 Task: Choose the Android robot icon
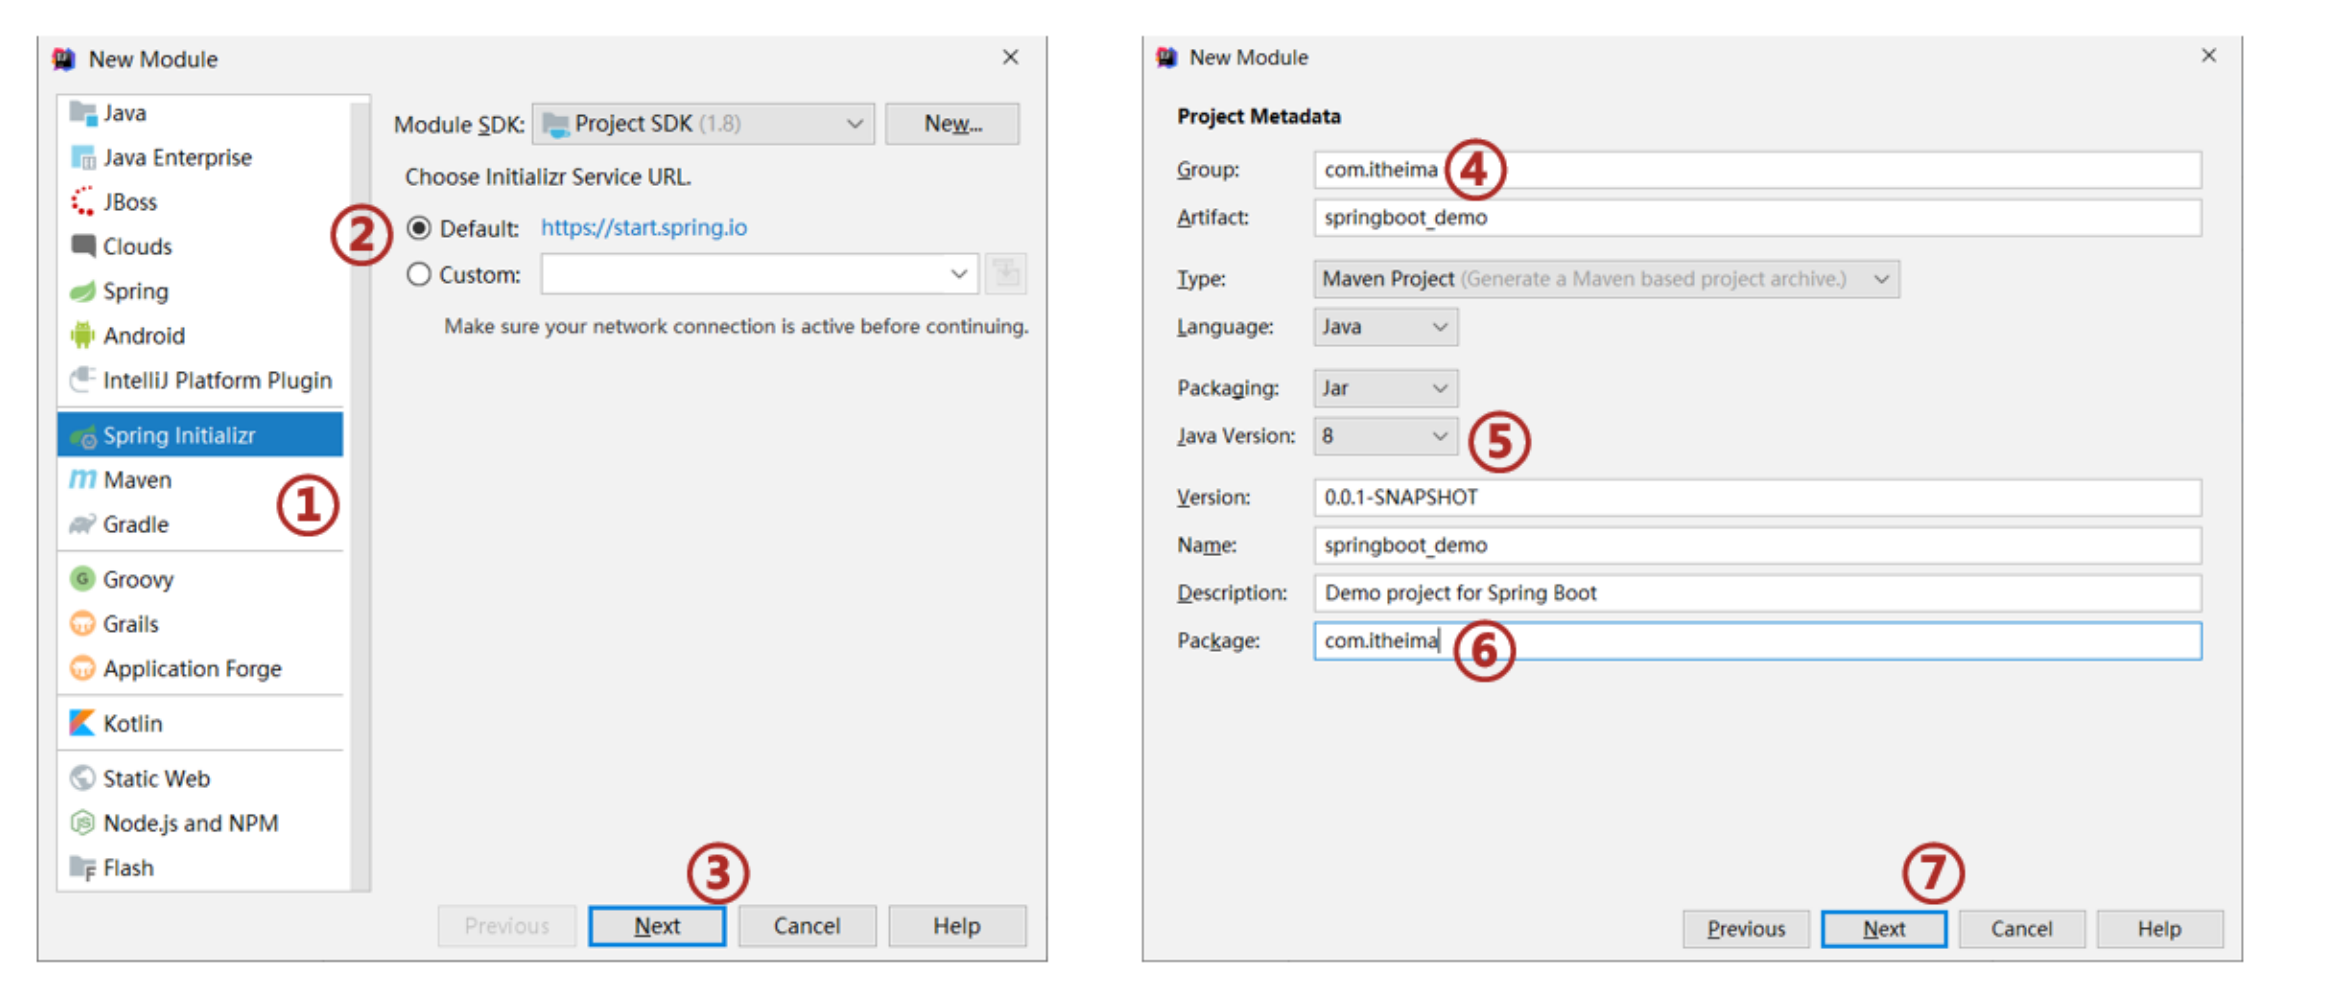pyautogui.click(x=83, y=335)
